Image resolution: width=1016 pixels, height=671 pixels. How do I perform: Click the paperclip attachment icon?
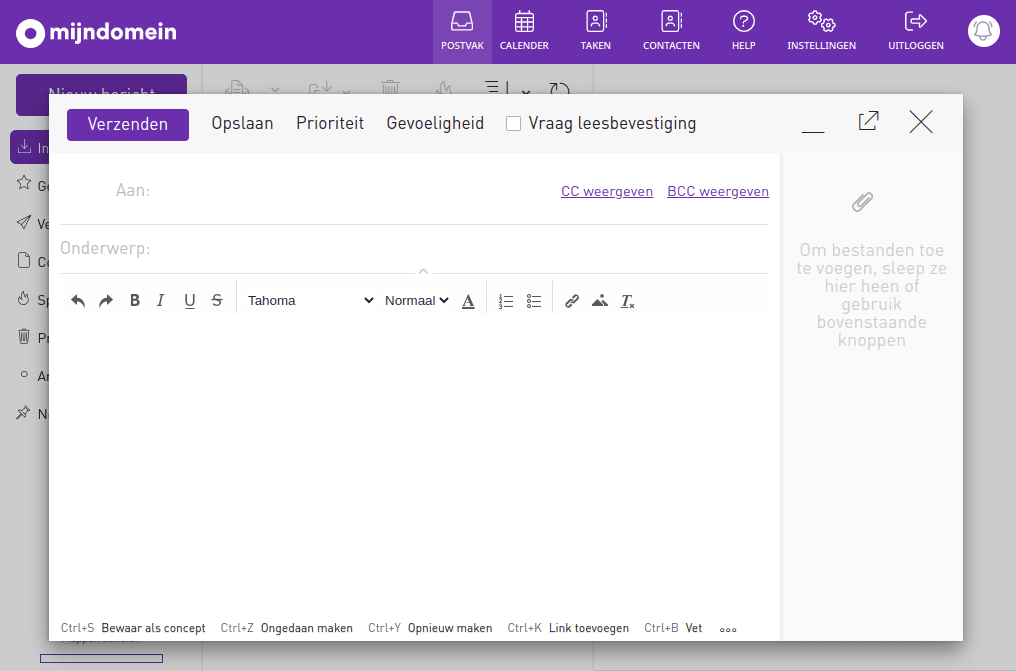[862, 202]
